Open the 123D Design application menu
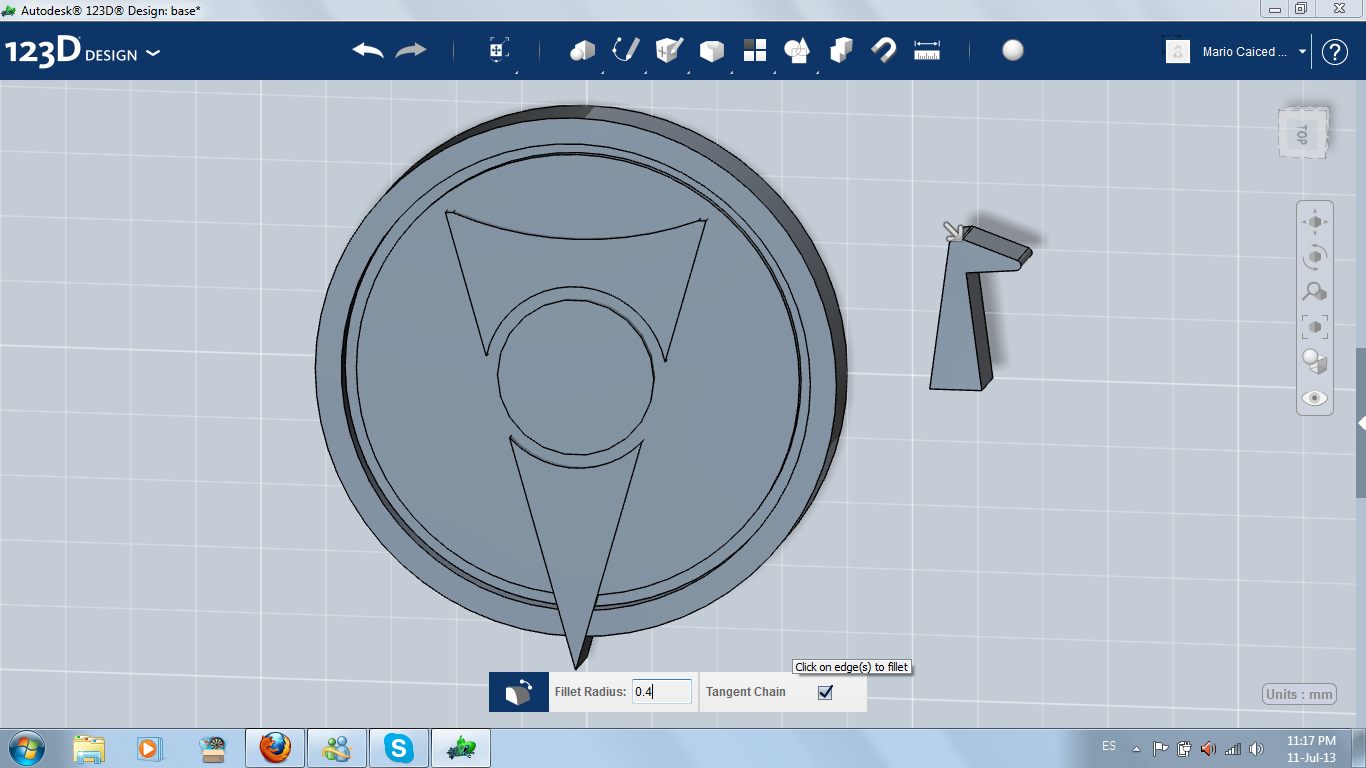The height and width of the screenshot is (768, 1366). (x=82, y=53)
